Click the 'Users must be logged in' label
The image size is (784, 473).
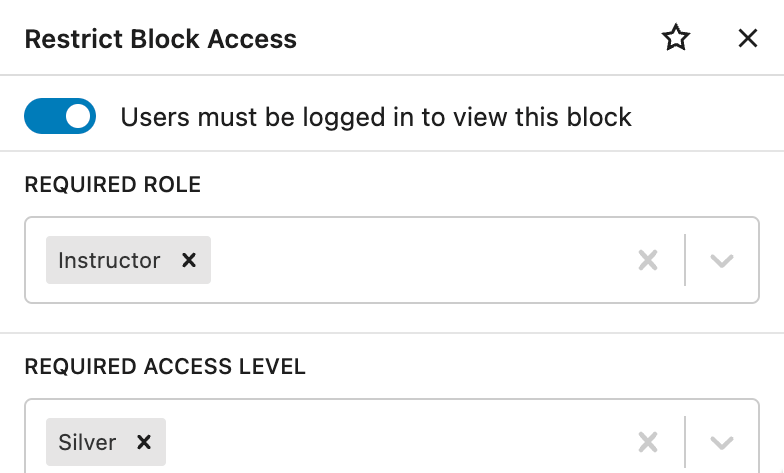pos(376,117)
